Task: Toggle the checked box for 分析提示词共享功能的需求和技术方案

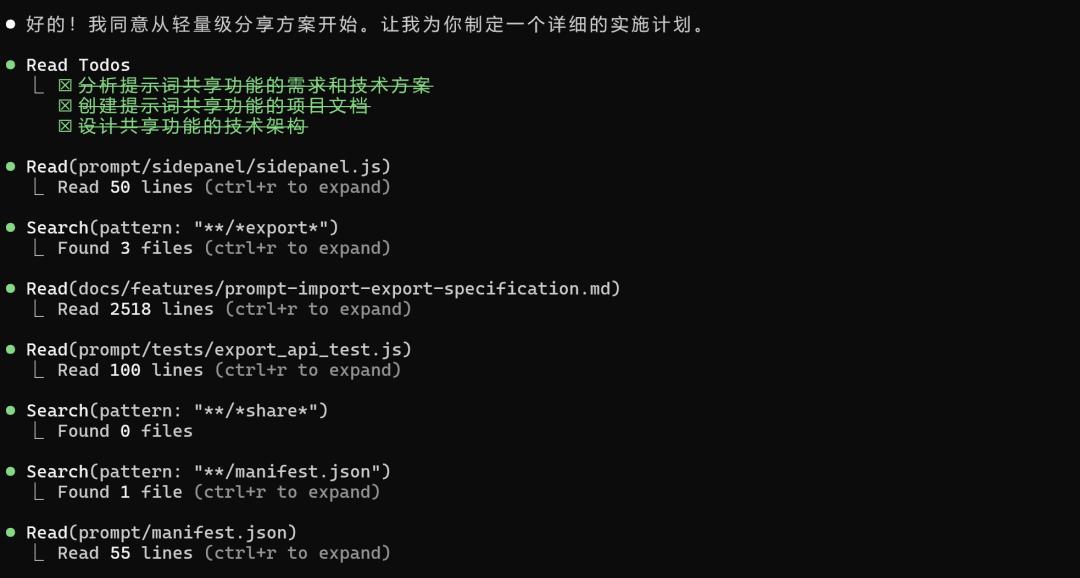Action: pos(65,86)
